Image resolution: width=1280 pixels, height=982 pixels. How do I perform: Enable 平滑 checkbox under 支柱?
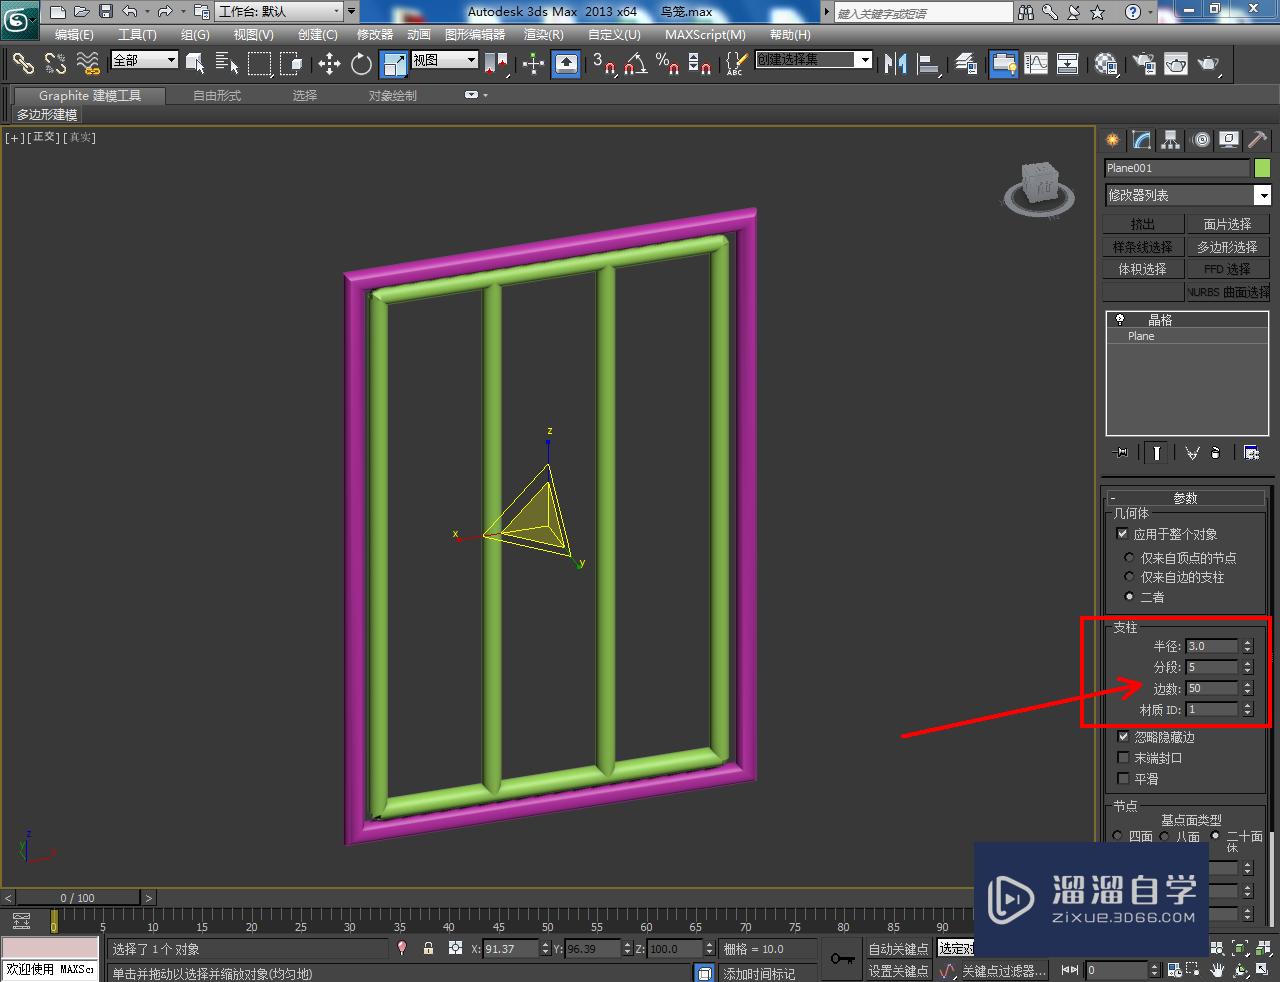click(x=1123, y=778)
